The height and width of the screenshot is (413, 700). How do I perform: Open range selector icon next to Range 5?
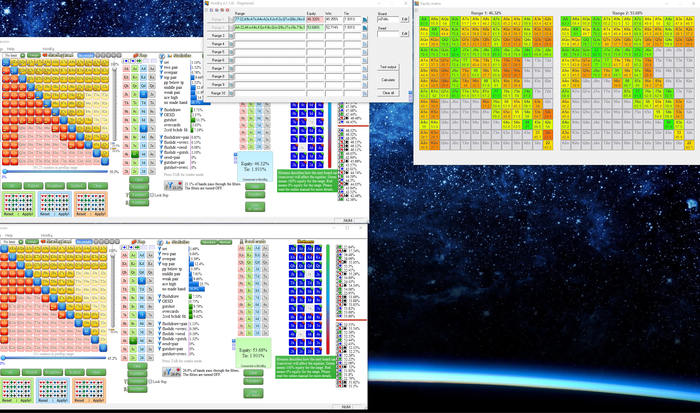point(231,52)
